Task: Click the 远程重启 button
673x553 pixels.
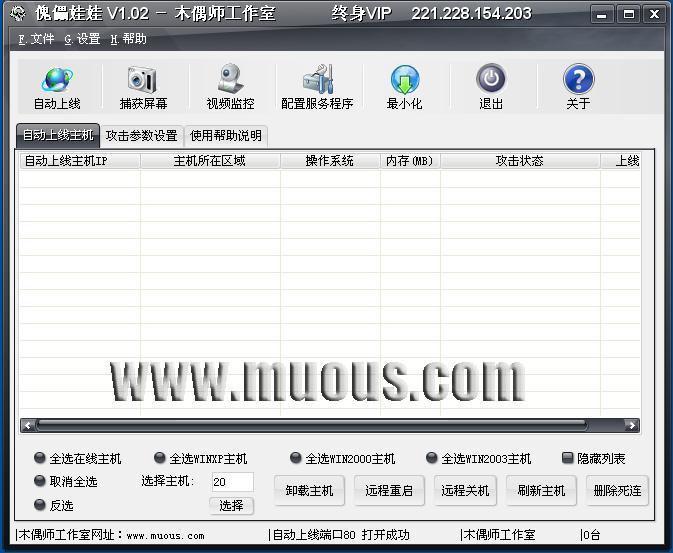Action: tap(389, 490)
